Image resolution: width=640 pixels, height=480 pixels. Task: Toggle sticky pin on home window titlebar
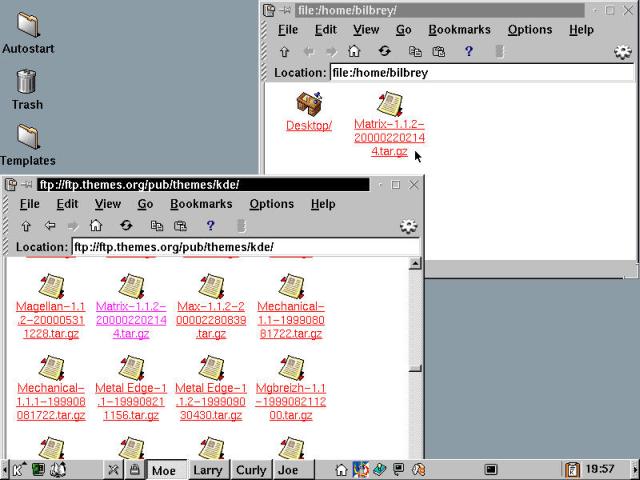click(286, 11)
